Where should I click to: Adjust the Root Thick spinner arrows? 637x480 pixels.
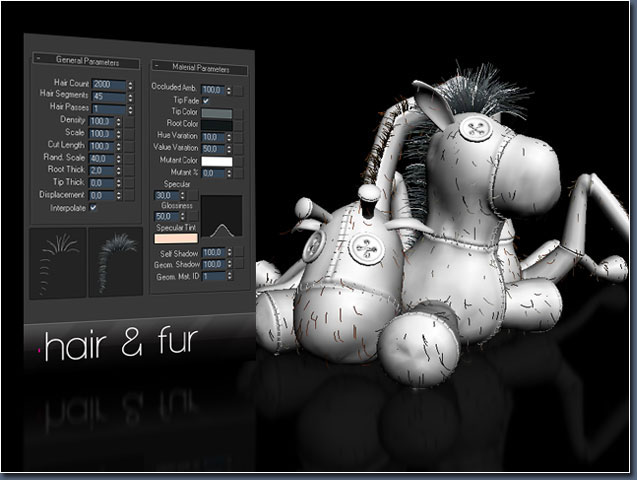click(119, 171)
